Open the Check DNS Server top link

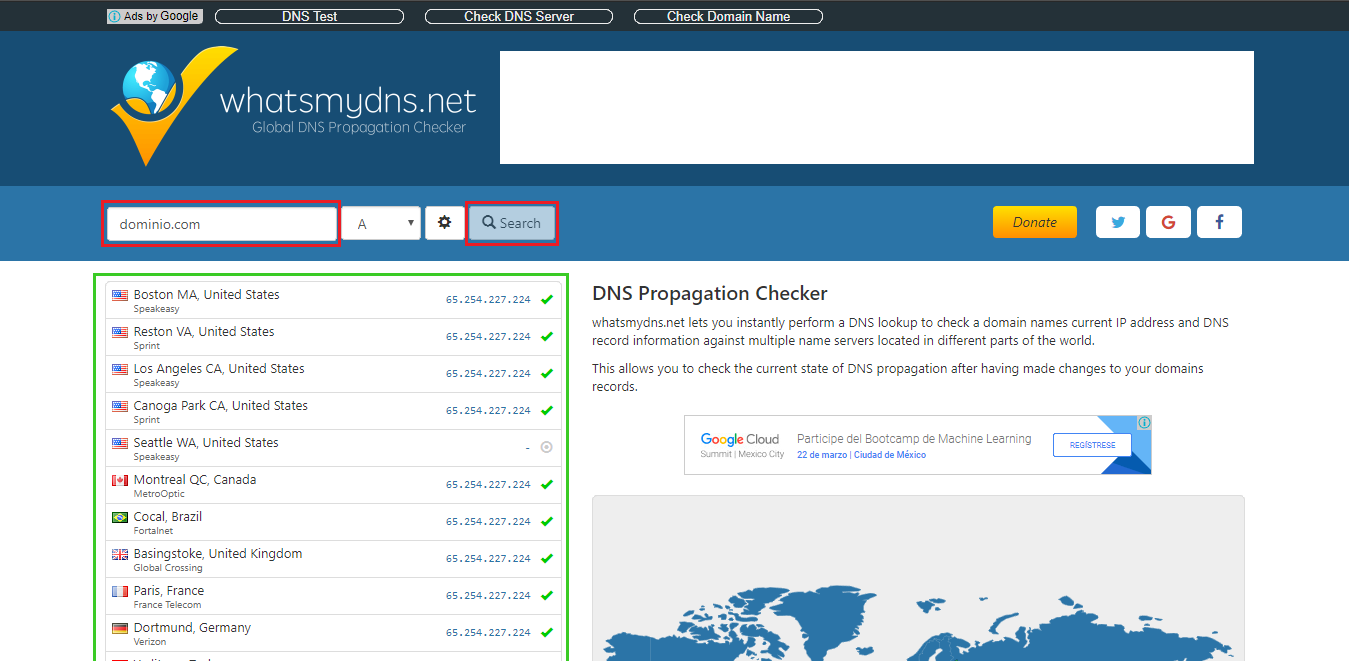point(519,16)
